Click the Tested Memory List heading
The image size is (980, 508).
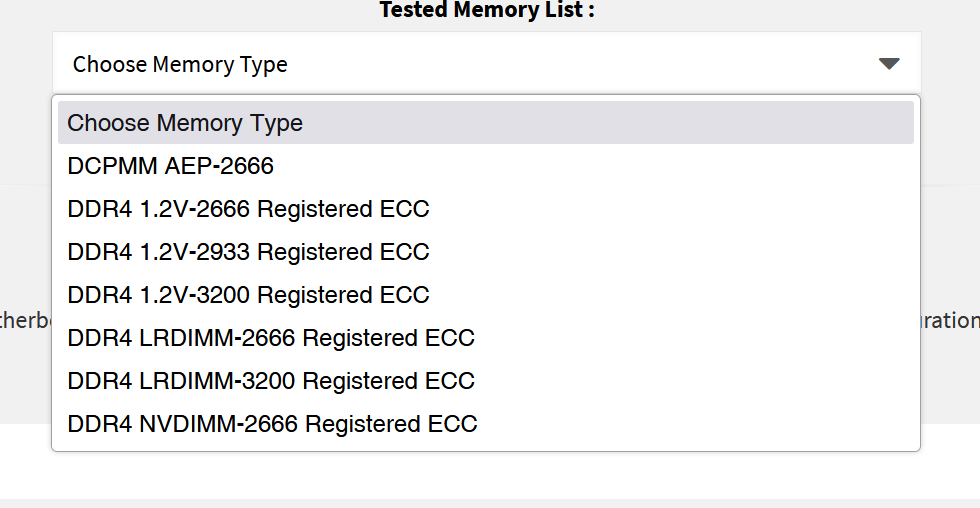[x=487, y=11]
